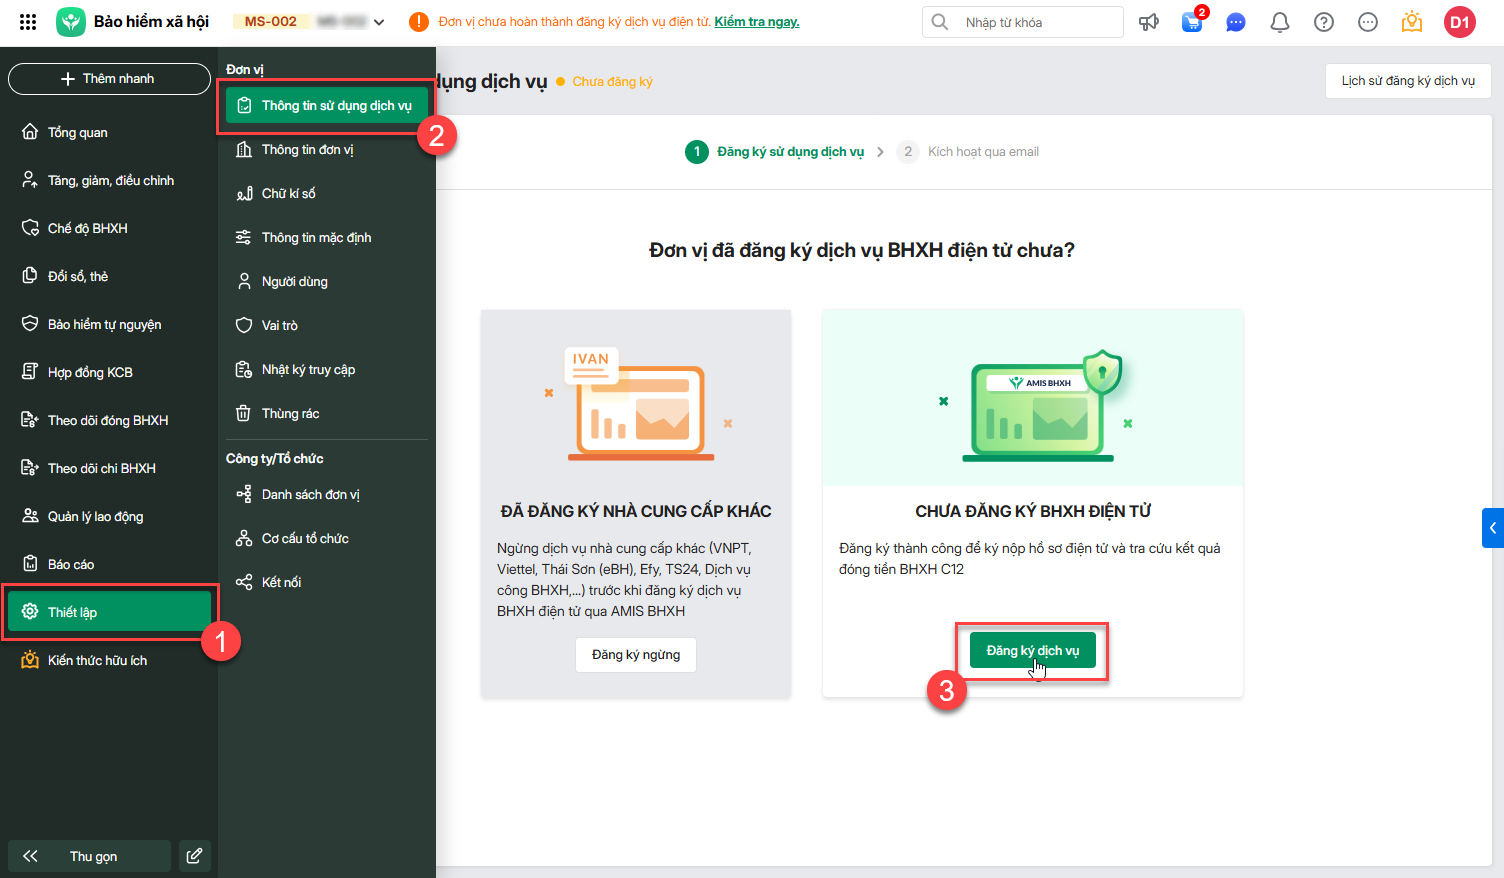Image resolution: width=1504 pixels, height=878 pixels.
Task: Open the help question mark icon
Action: tap(1324, 22)
